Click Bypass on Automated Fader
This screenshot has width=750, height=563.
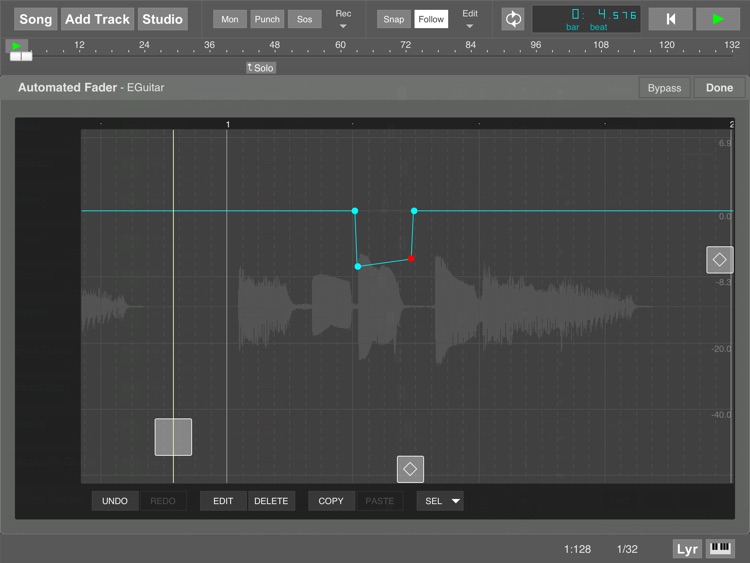point(664,88)
